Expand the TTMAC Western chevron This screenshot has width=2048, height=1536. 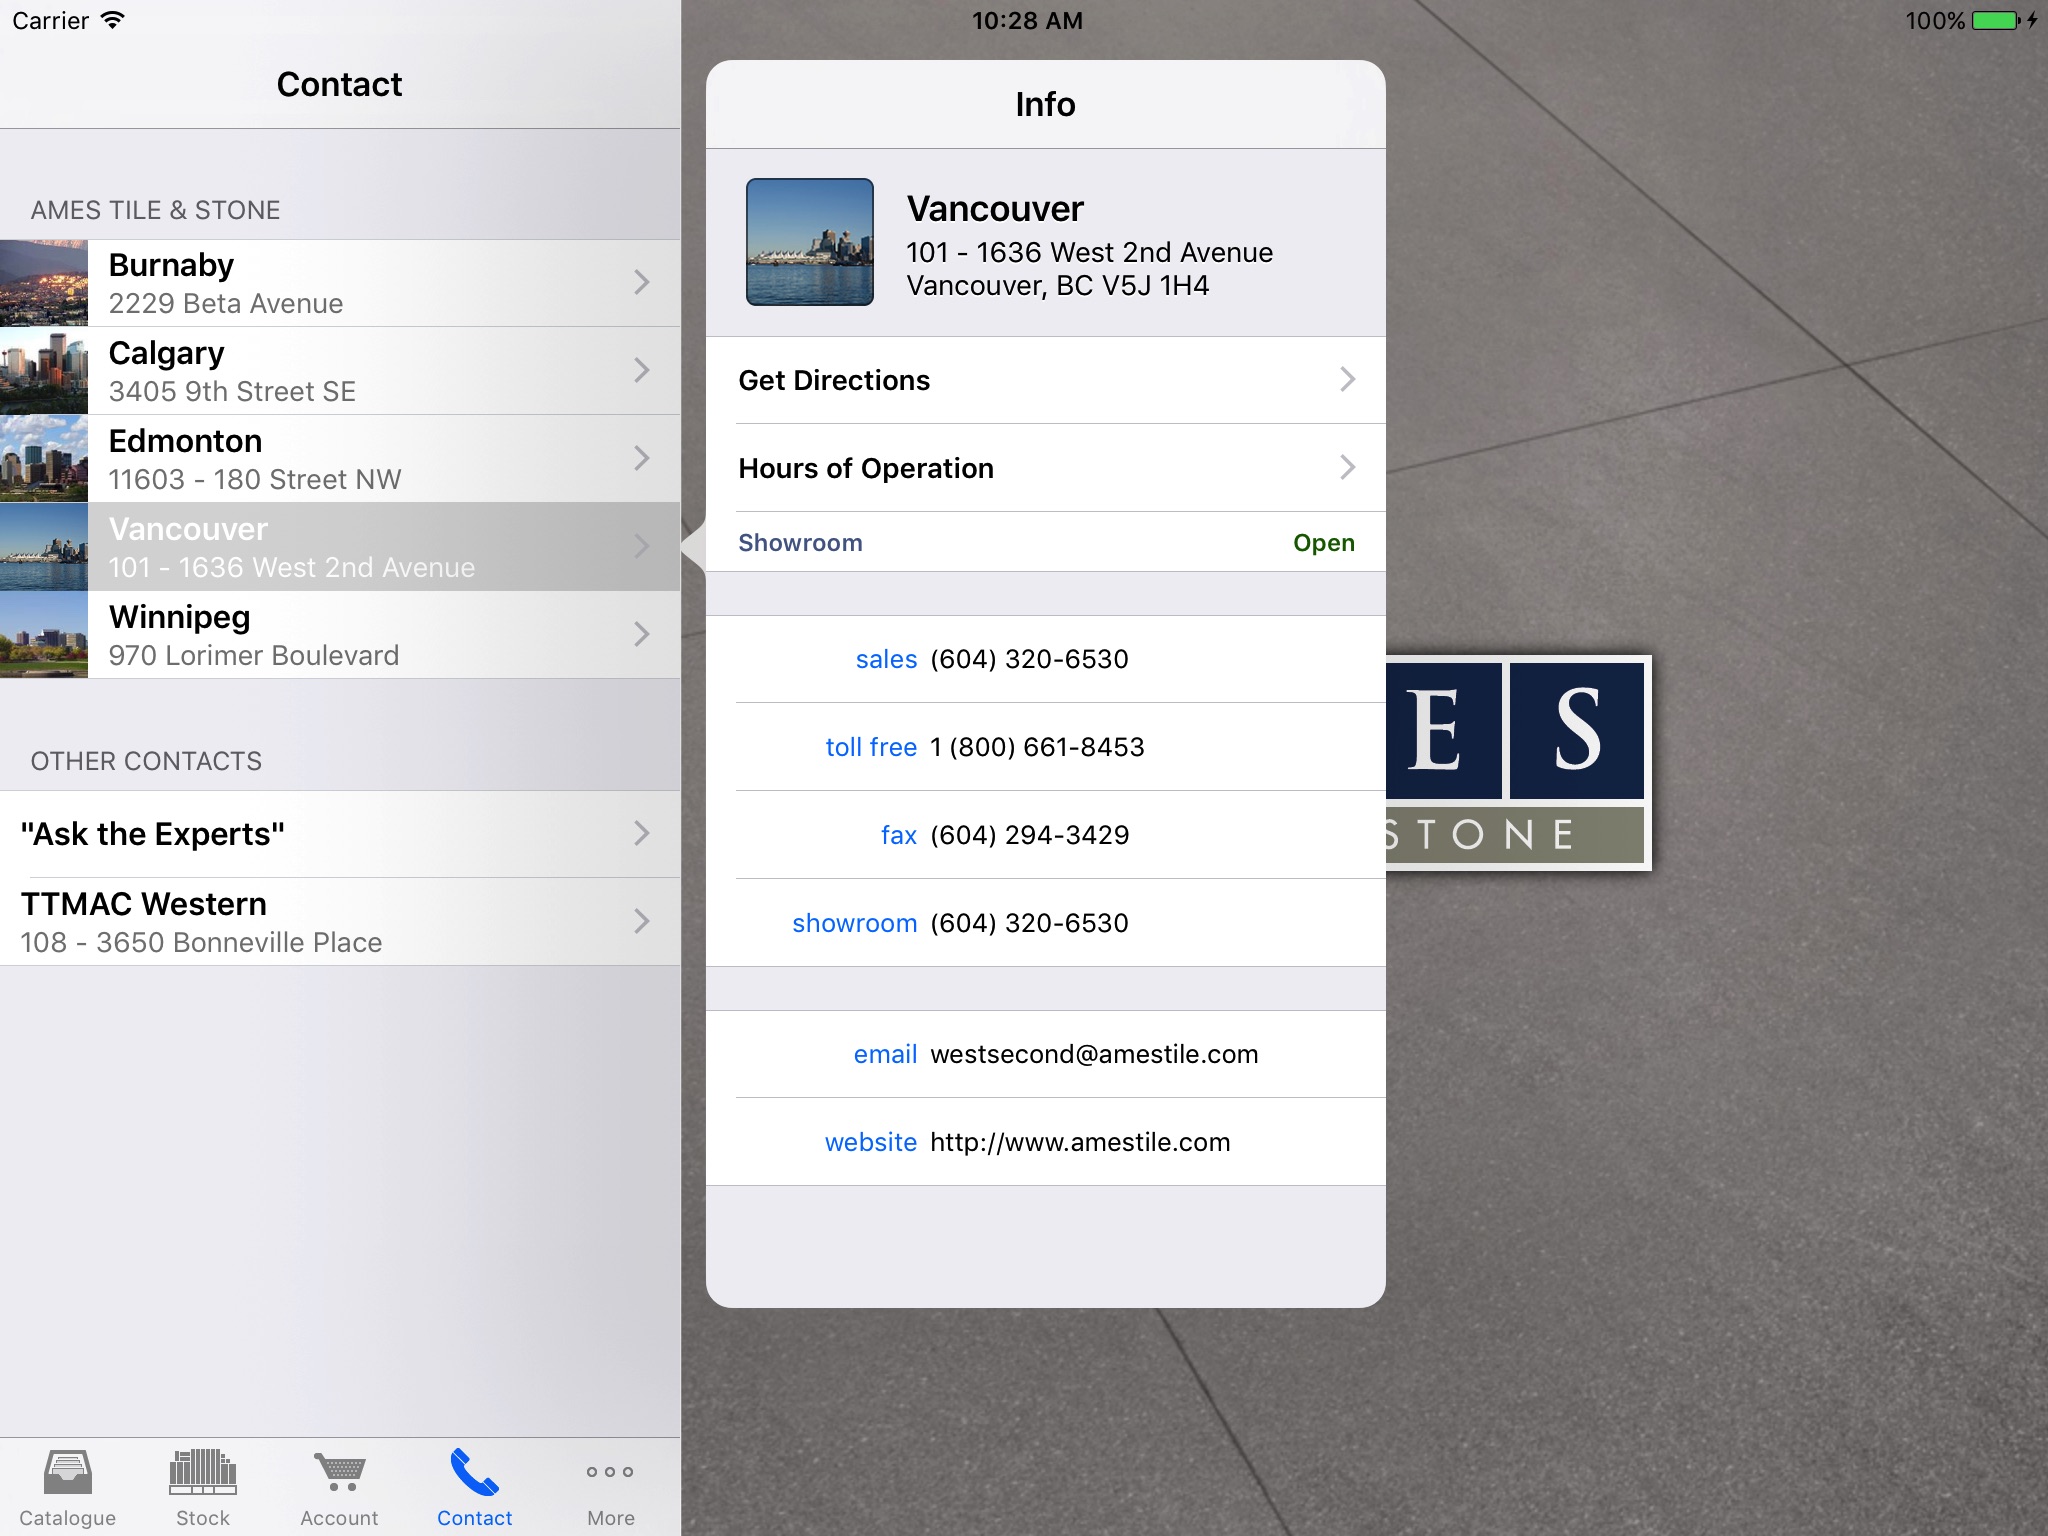[642, 921]
